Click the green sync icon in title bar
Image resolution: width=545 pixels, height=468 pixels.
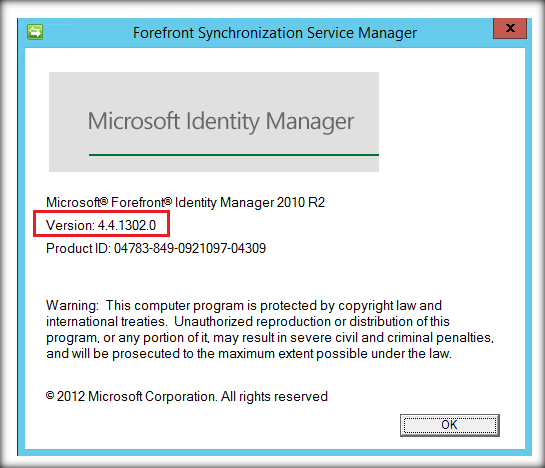point(35,32)
